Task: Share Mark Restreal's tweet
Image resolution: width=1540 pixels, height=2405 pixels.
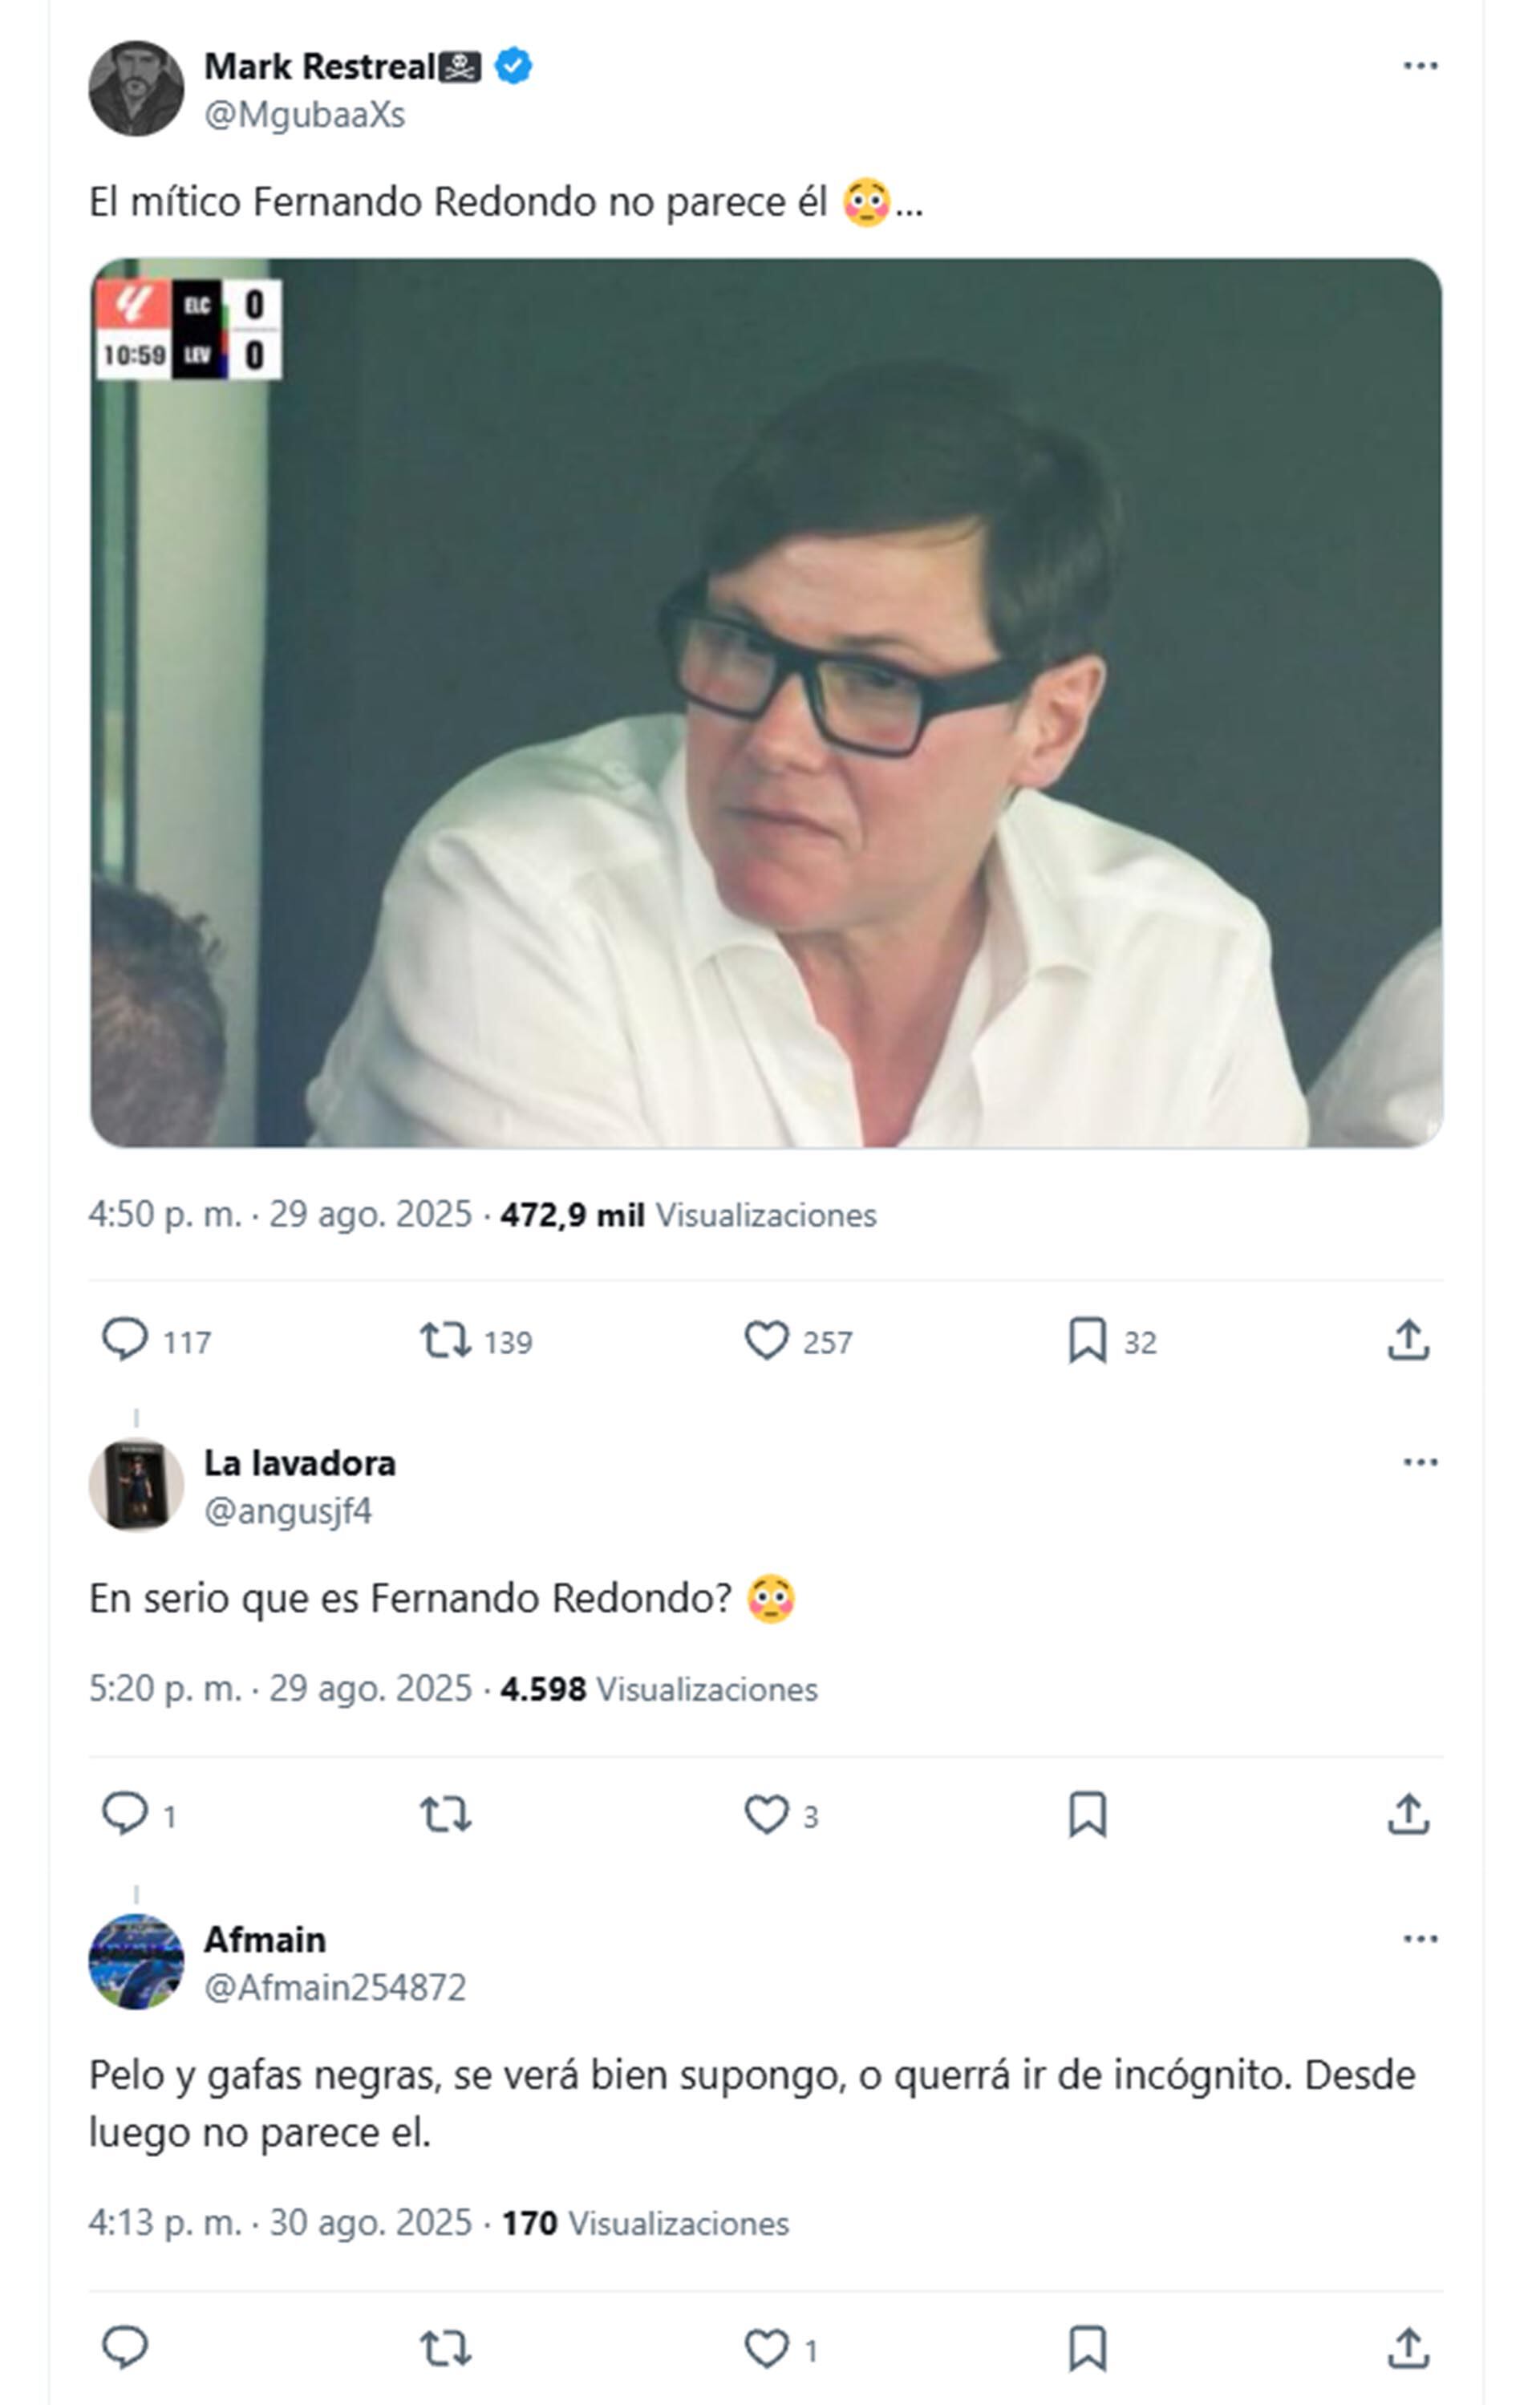Action: pos(1408,1340)
